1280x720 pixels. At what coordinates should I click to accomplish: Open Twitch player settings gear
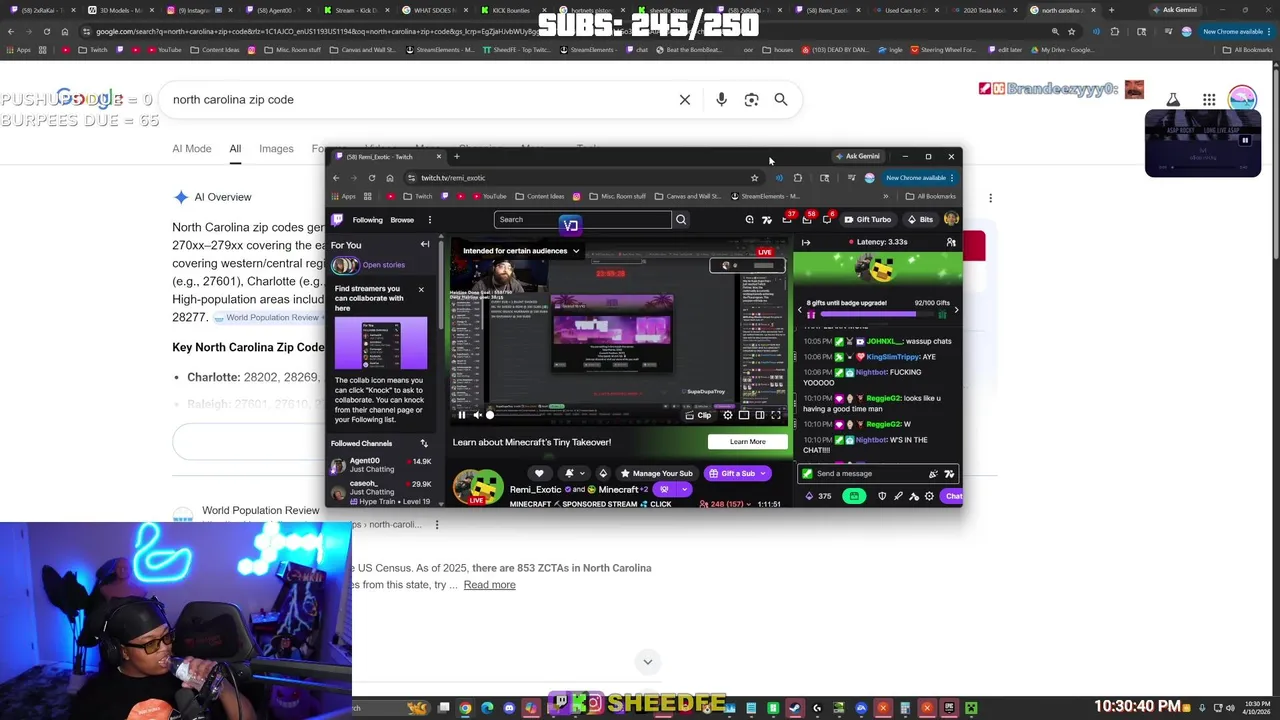pyautogui.click(x=728, y=415)
